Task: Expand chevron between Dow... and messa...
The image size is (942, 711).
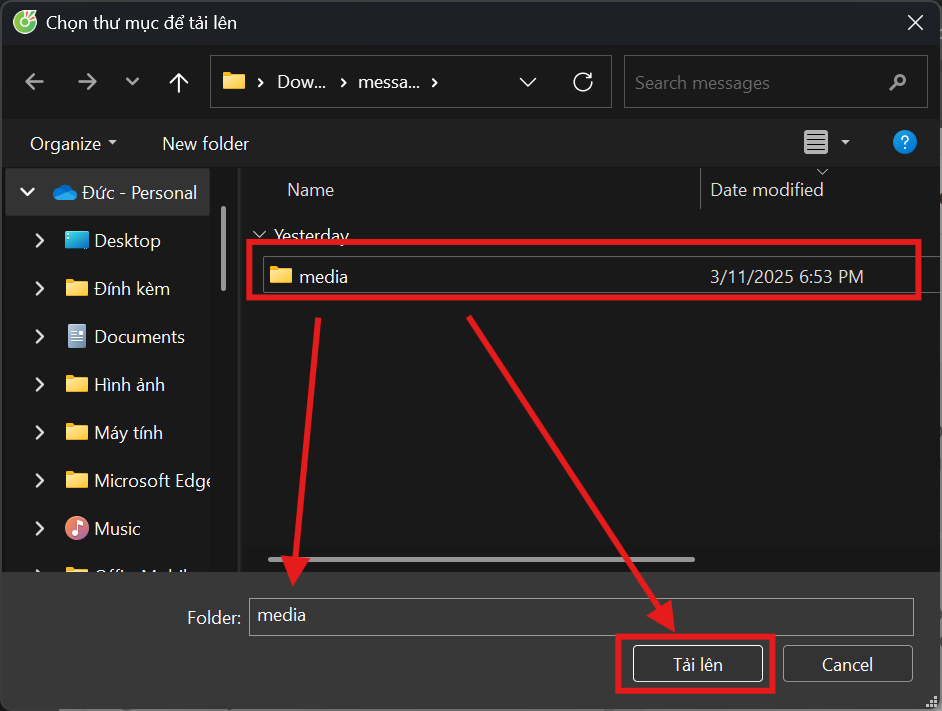Action: 343,82
